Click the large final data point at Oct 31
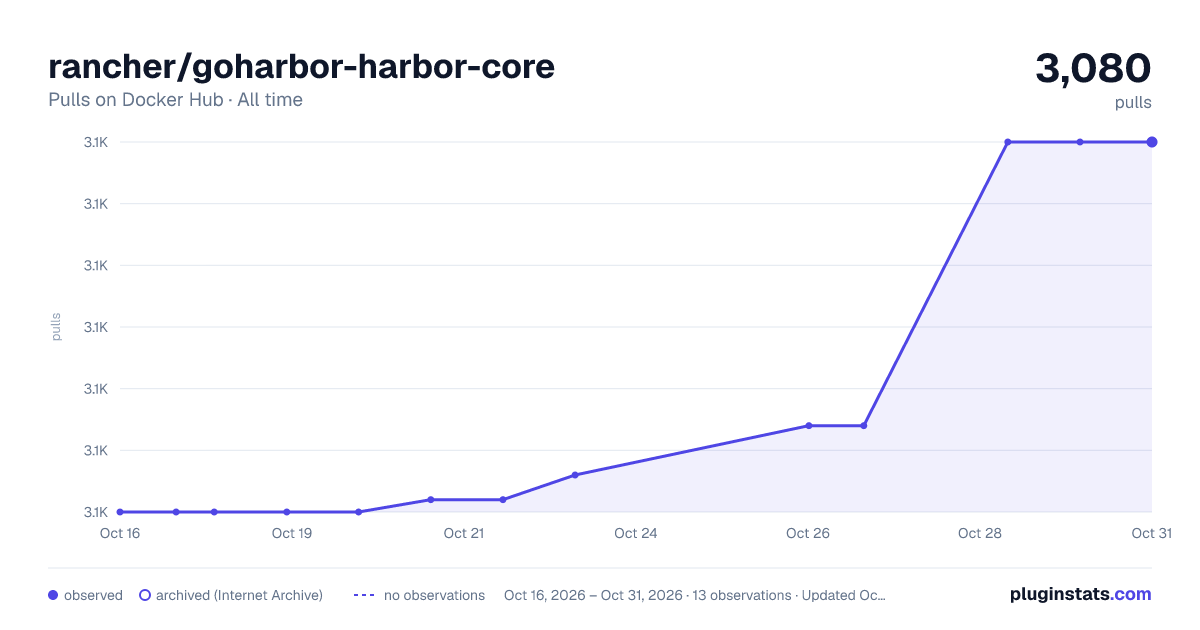This screenshot has width=1200, height=630. pos(1152,142)
